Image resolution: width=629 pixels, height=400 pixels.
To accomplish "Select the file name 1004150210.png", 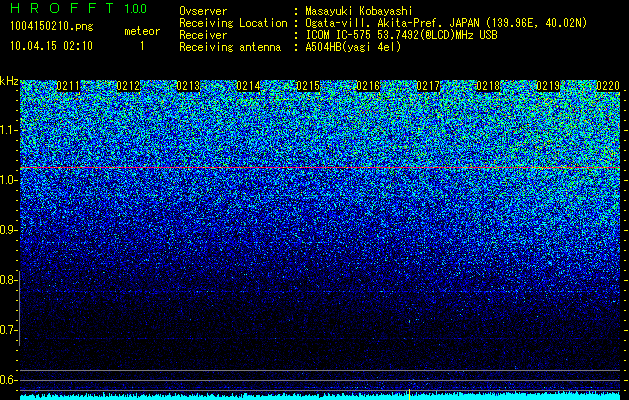I will (52, 27).
